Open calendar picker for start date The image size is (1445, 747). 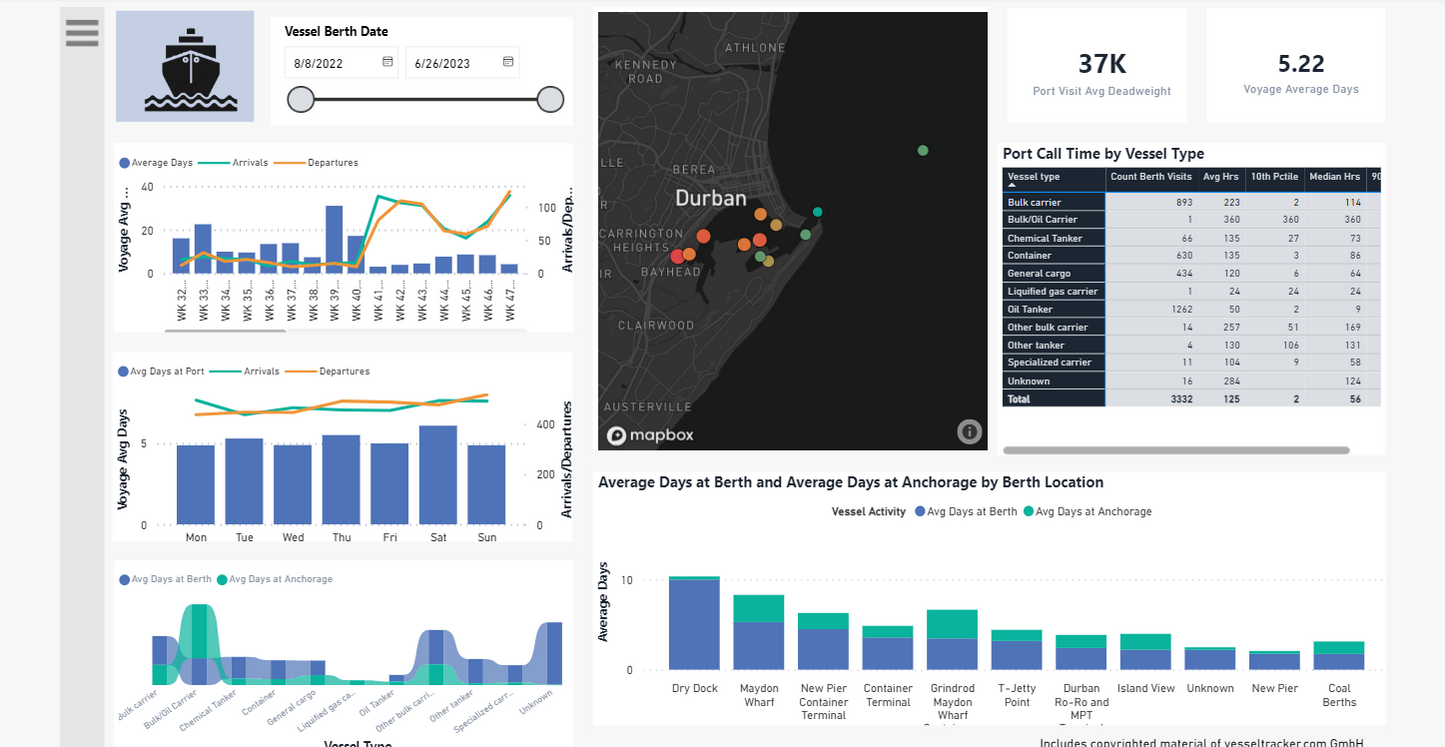(x=387, y=62)
